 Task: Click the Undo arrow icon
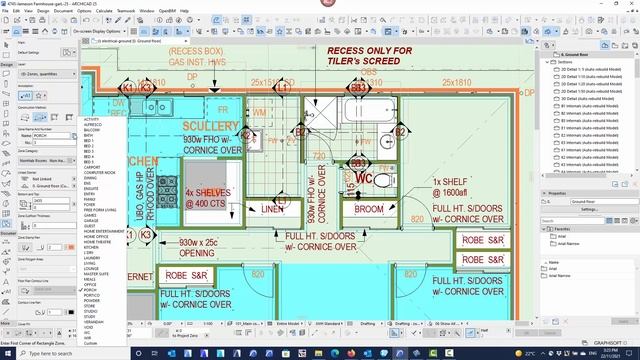coord(86,20)
